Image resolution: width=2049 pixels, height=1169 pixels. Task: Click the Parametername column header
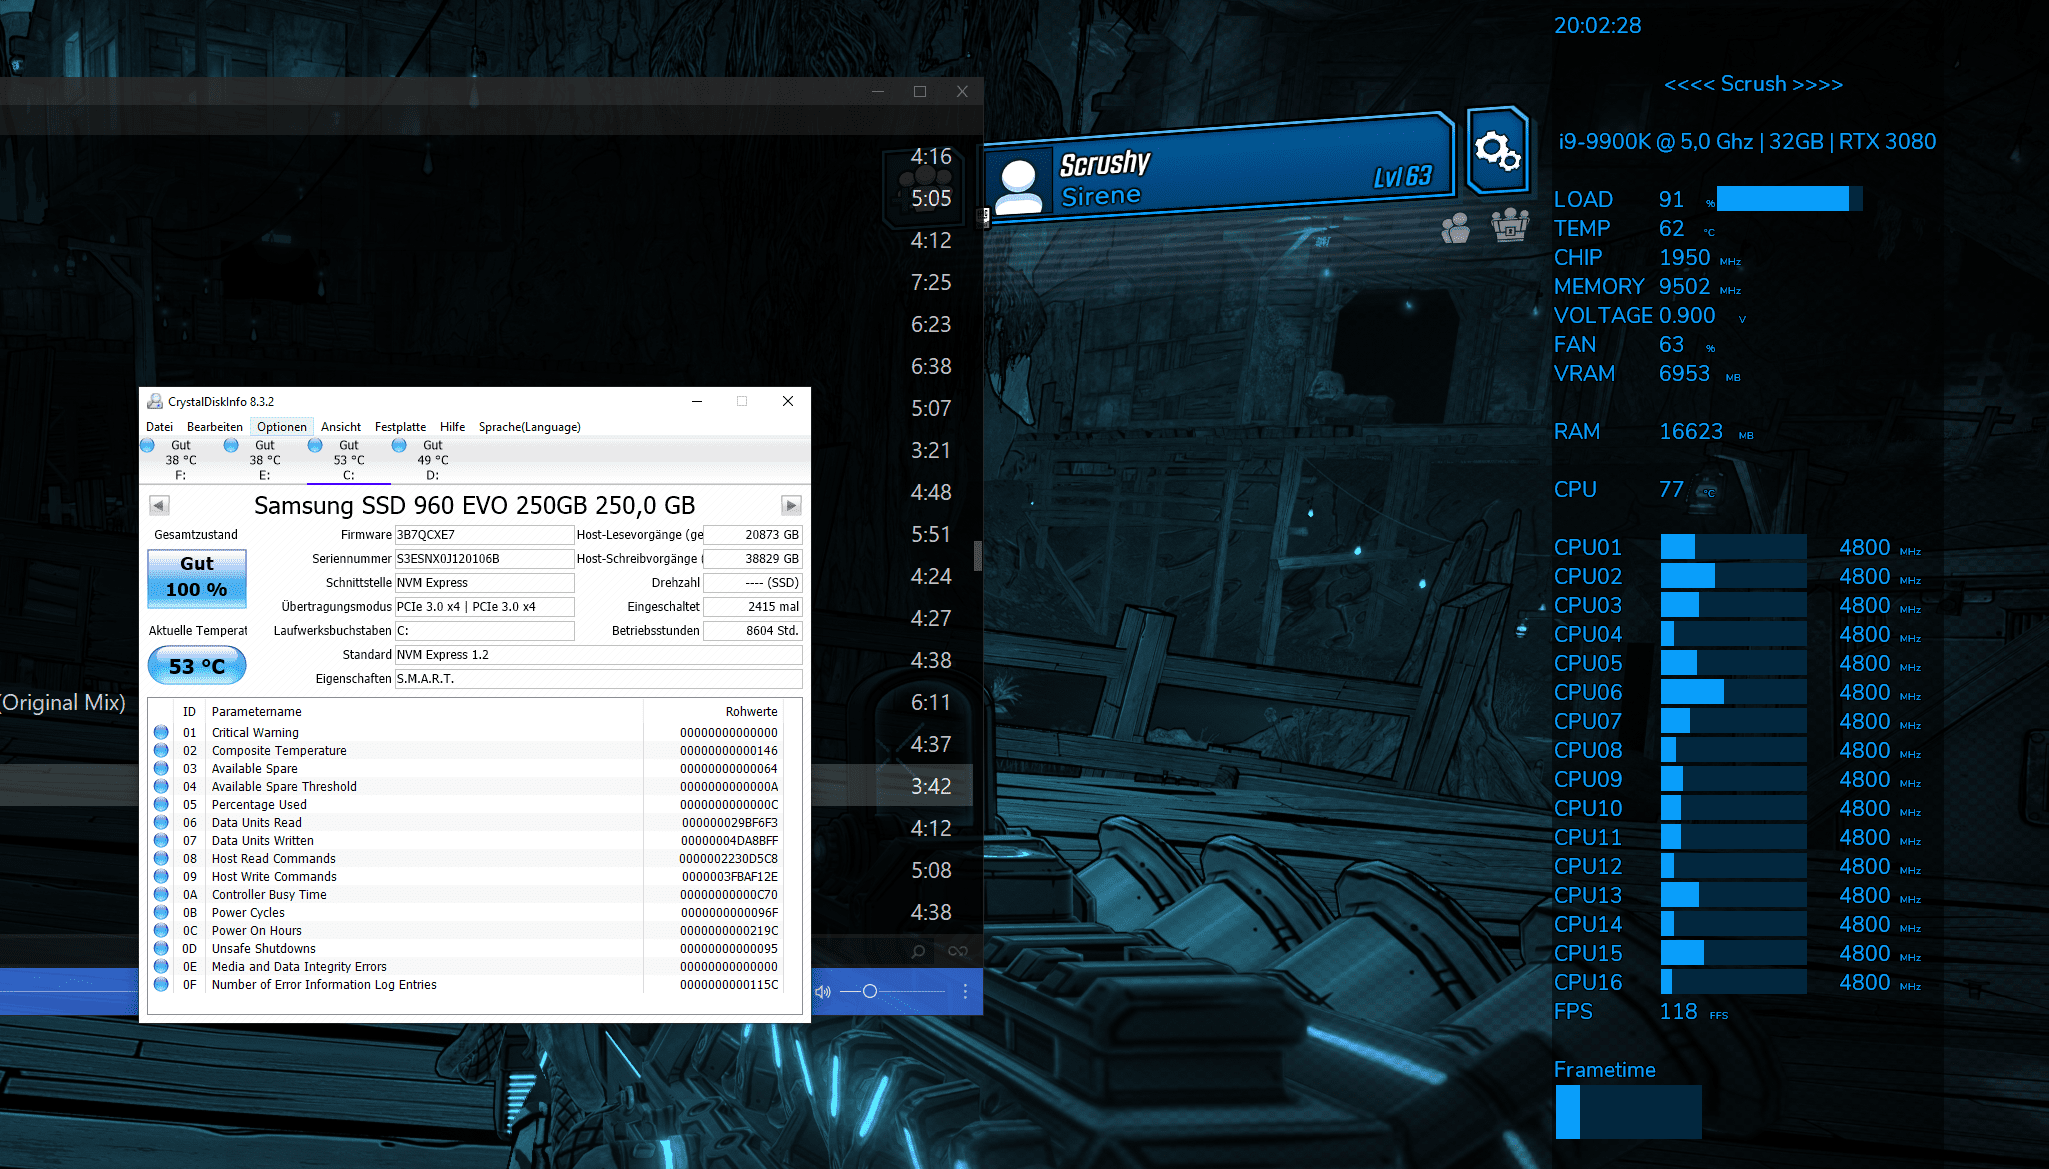(x=425, y=712)
